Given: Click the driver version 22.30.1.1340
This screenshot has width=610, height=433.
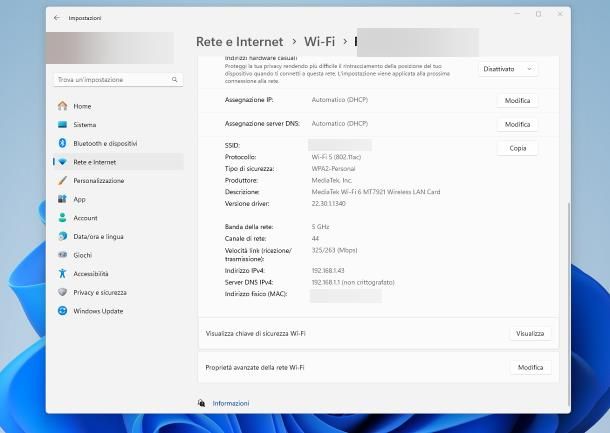Looking at the screenshot, I should 328,203.
